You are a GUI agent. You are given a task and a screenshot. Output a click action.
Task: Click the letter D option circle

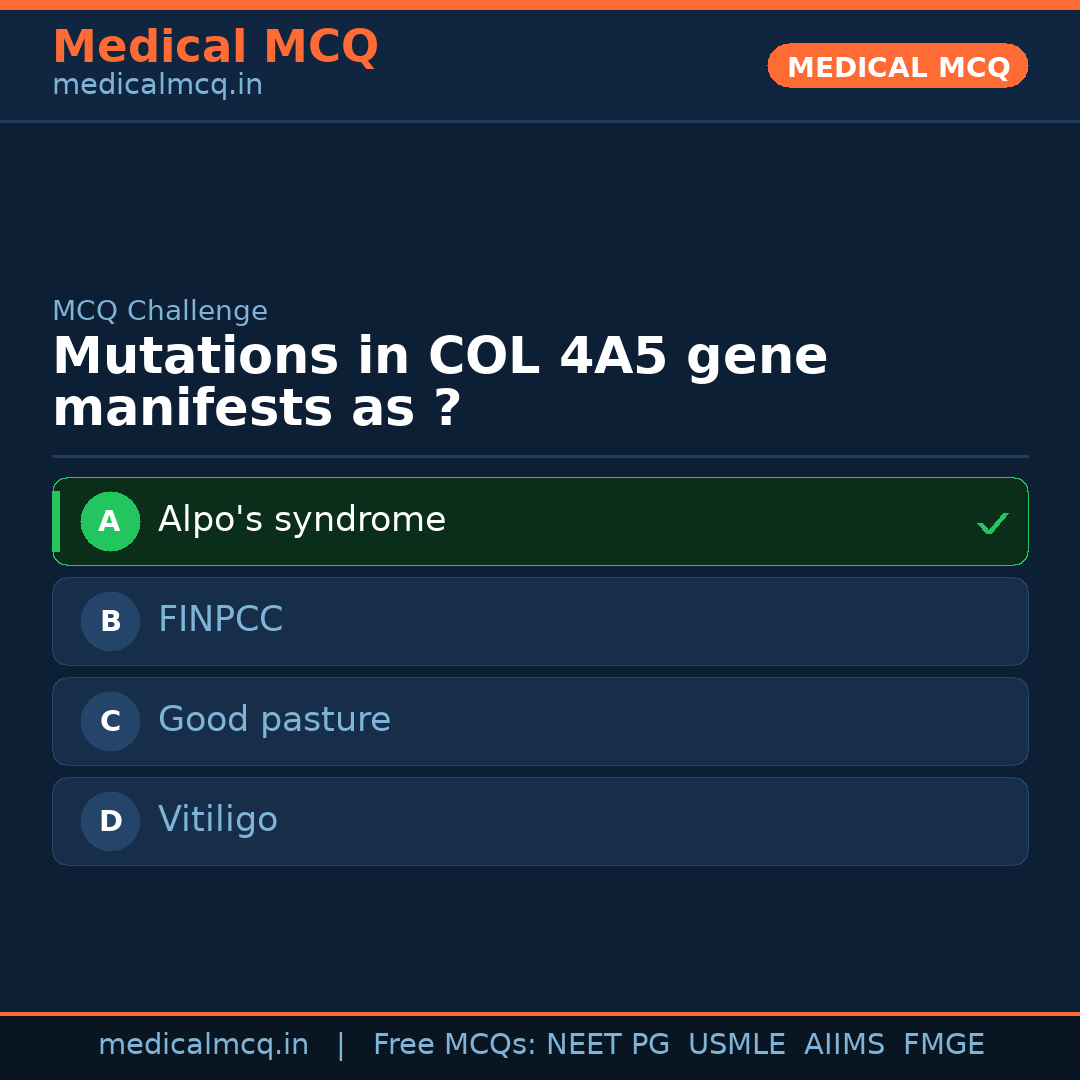(110, 821)
